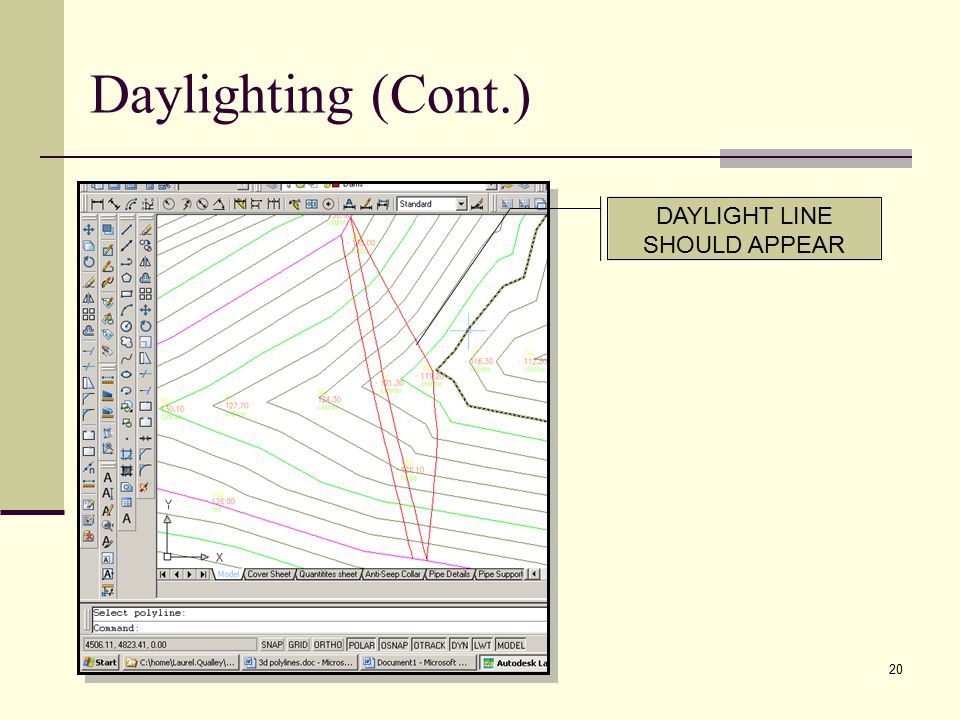Screen dimensions: 960x720
Task: Select the Baseline Dimension tool
Action: coord(257,204)
